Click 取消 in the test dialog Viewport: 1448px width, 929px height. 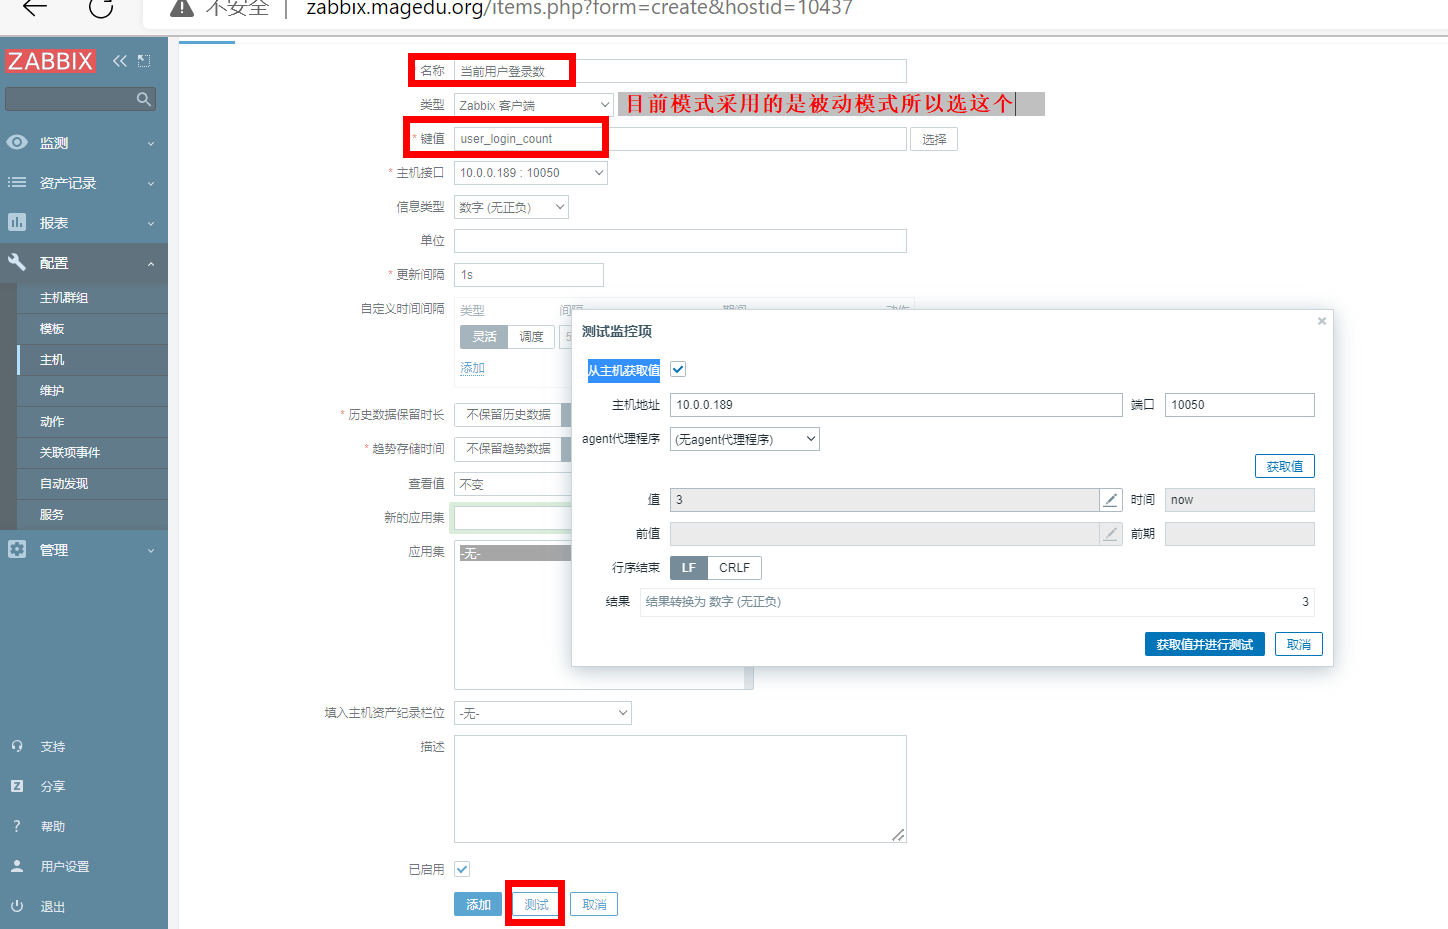click(x=1298, y=644)
